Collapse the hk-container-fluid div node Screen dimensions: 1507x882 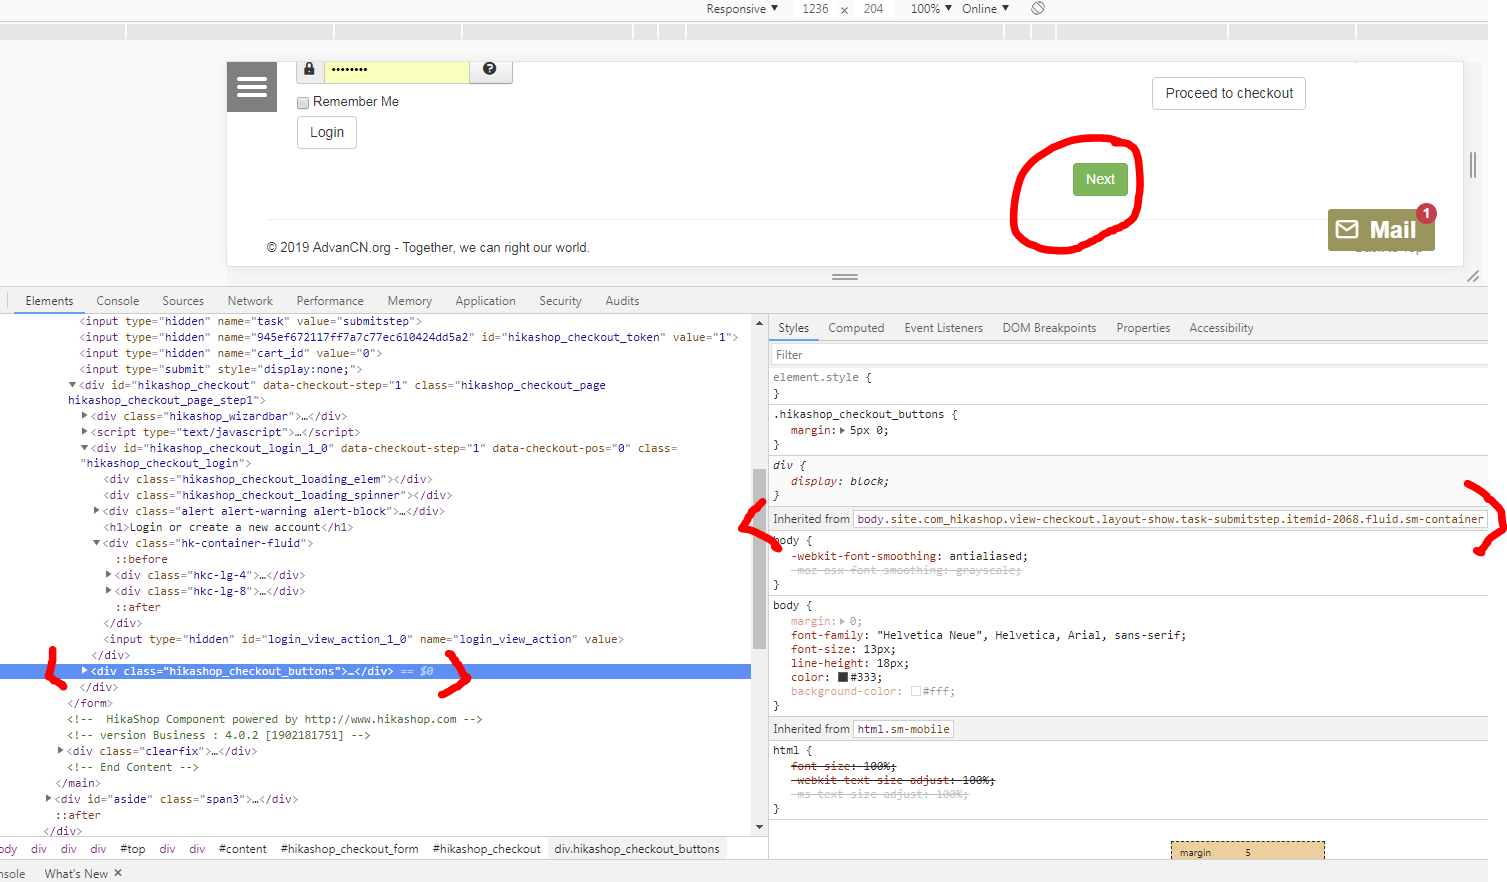tap(97, 543)
